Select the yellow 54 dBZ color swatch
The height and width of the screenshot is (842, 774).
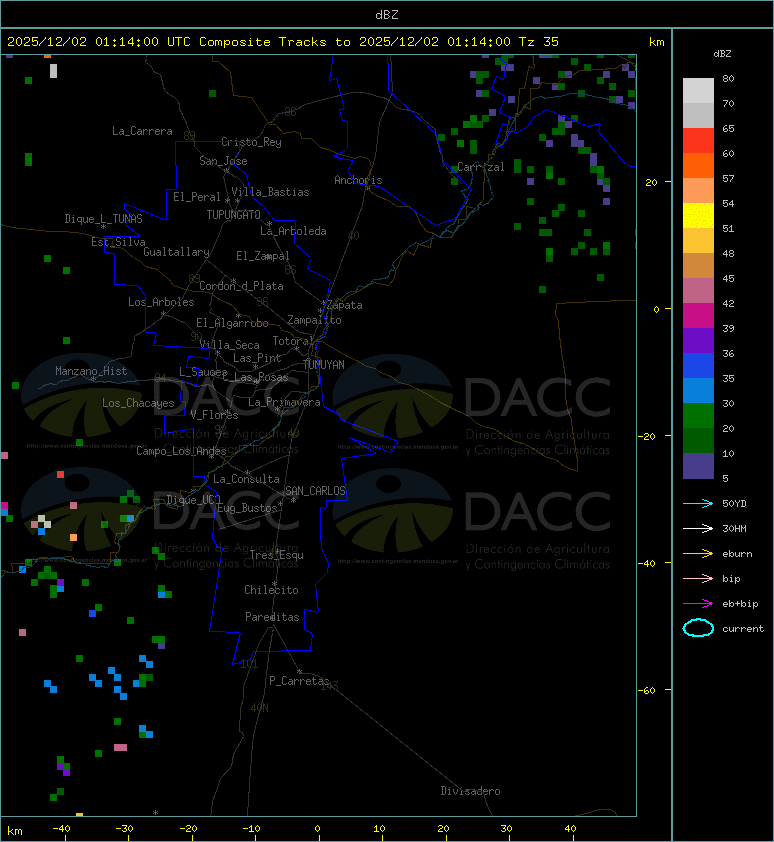pyautogui.click(x=698, y=216)
